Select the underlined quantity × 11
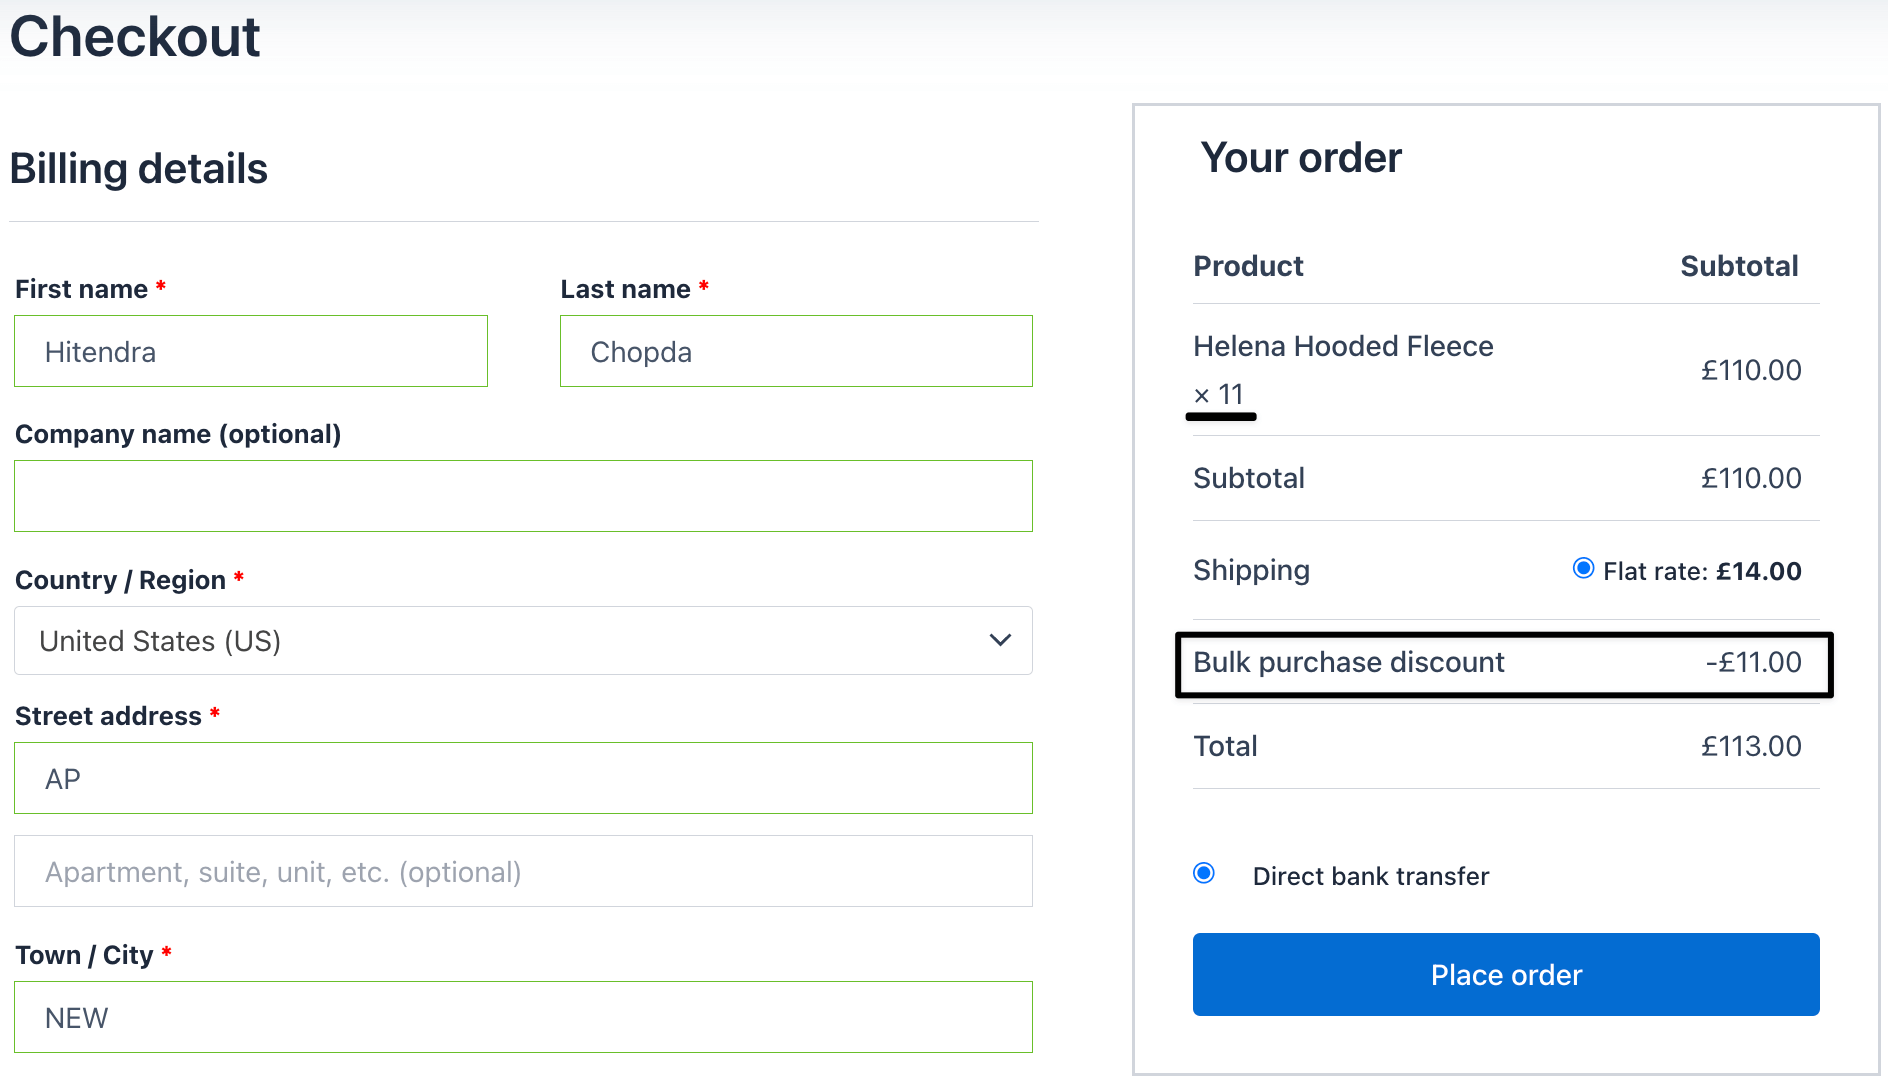 (x=1220, y=395)
